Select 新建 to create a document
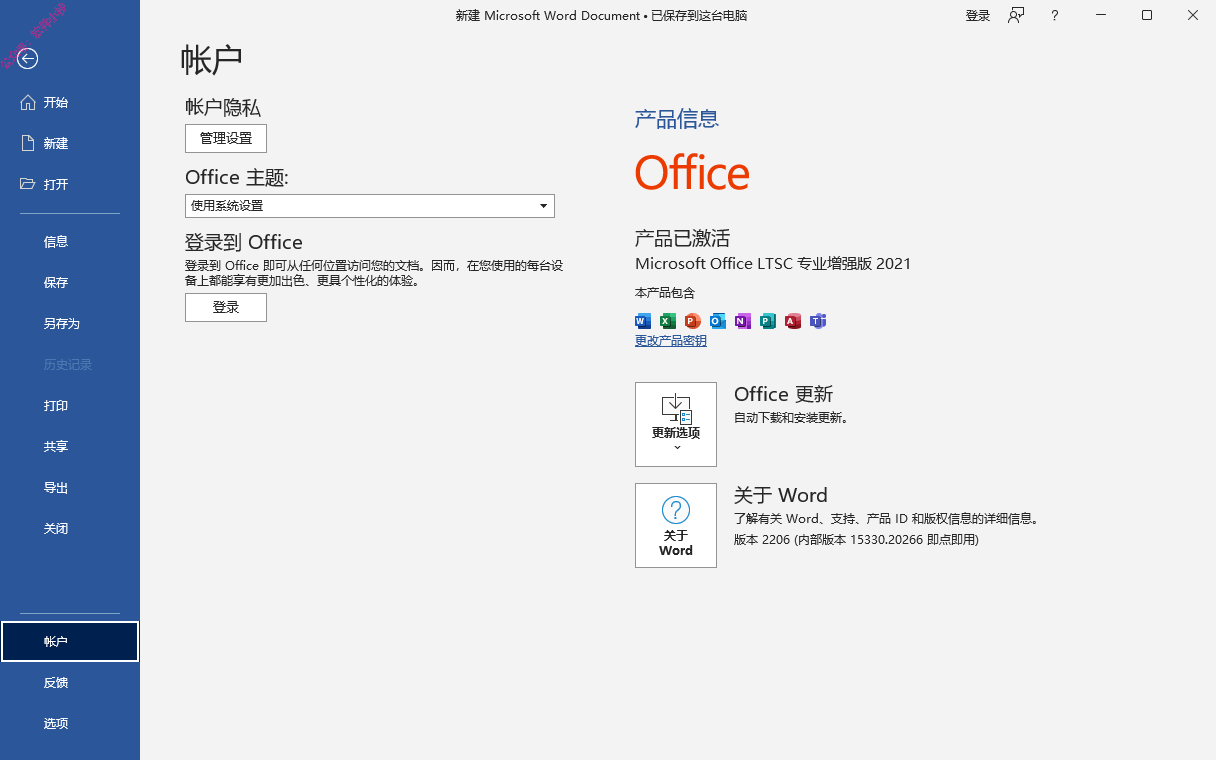 click(x=70, y=143)
